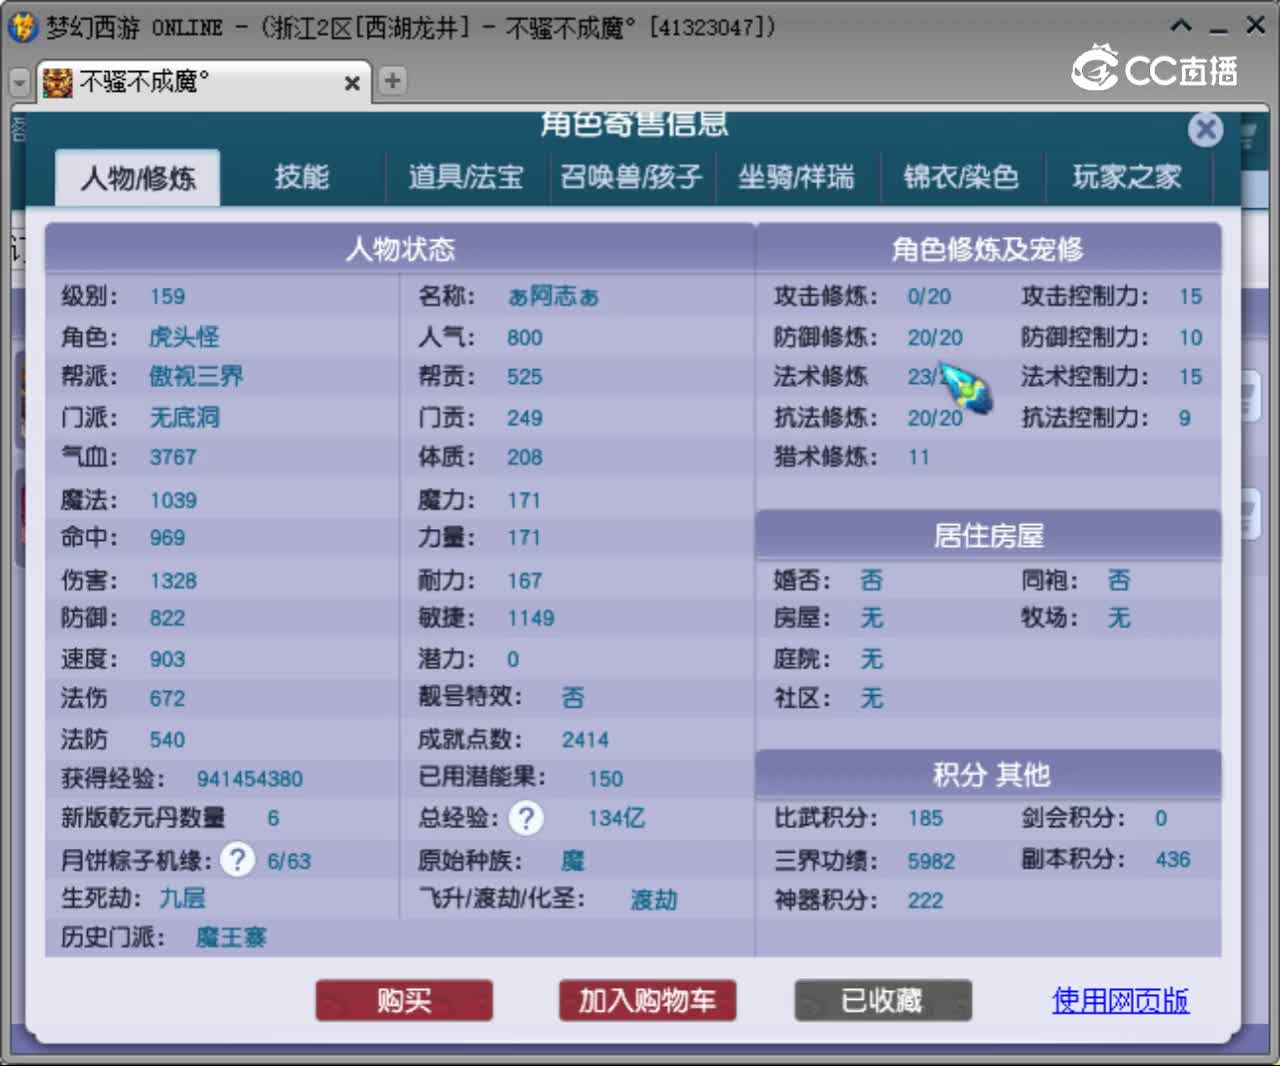Click the 防御修炼 value 20/20
Screen dimensions: 1280x1066
[935, 337]
